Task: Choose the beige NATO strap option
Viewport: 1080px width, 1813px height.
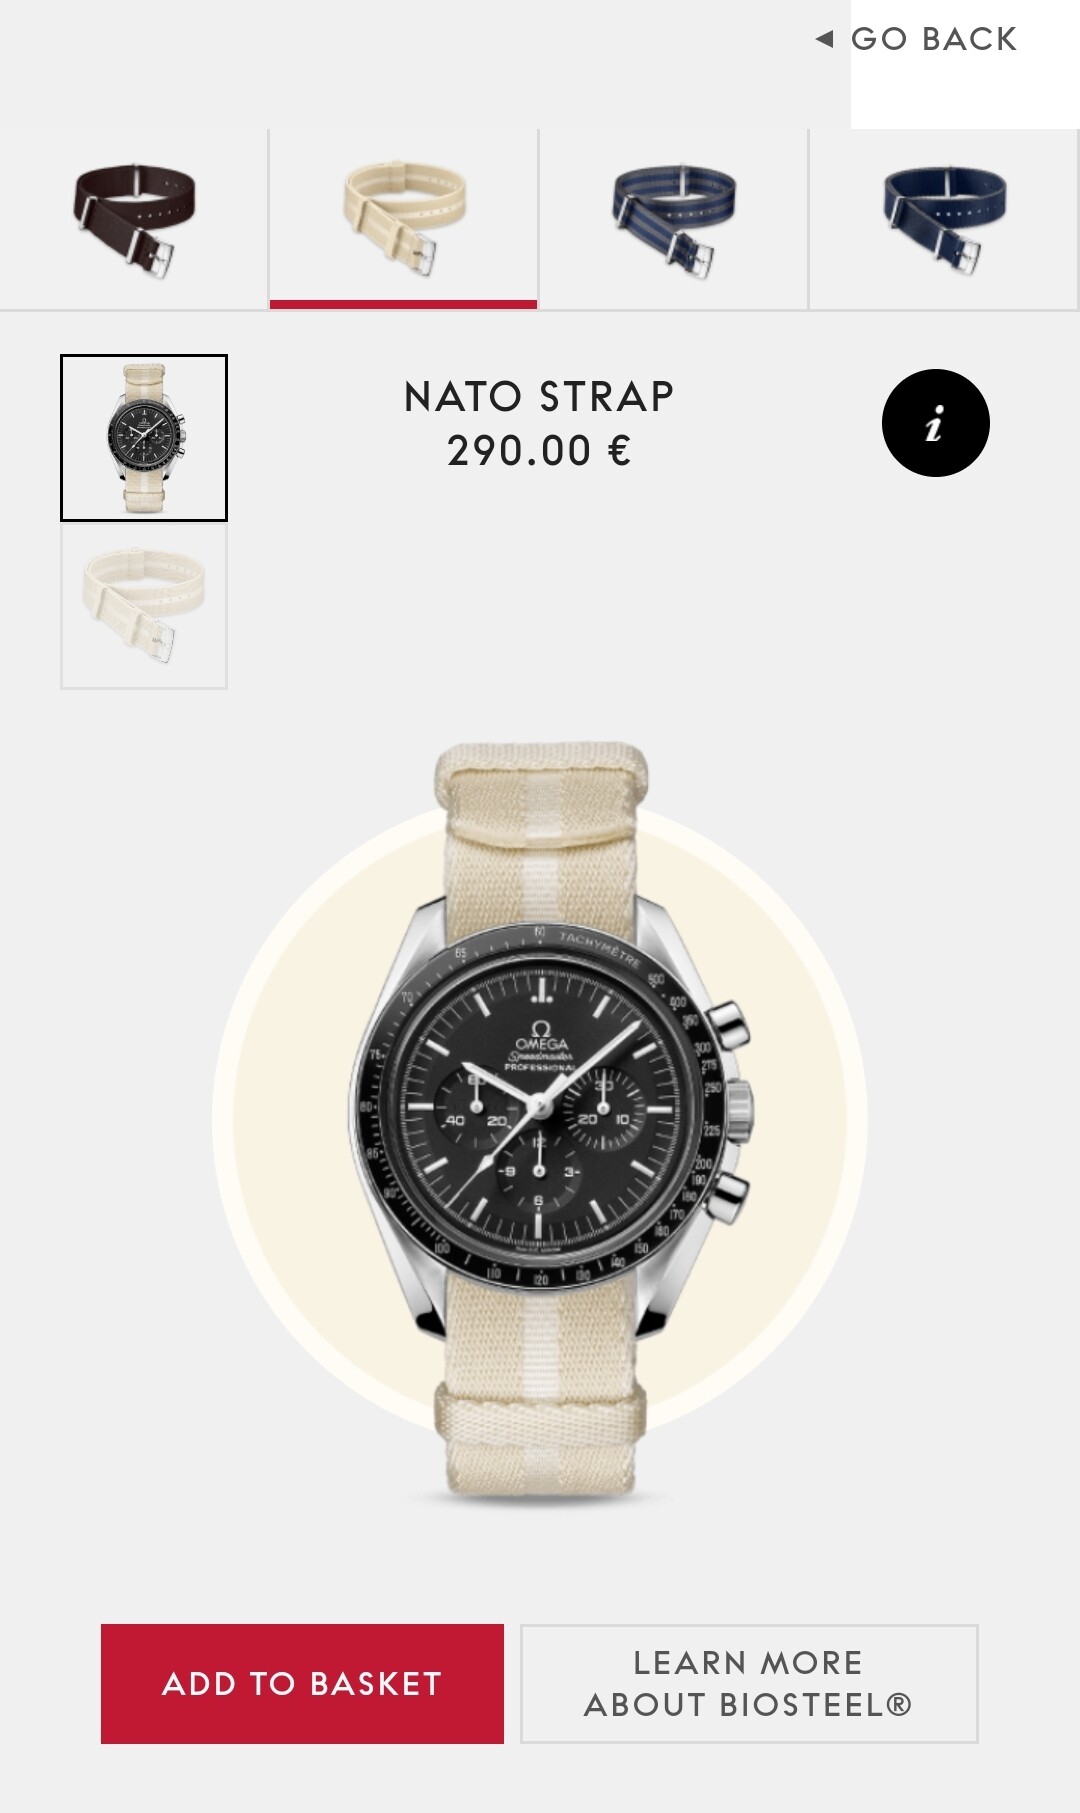Action: pos(404,219)
